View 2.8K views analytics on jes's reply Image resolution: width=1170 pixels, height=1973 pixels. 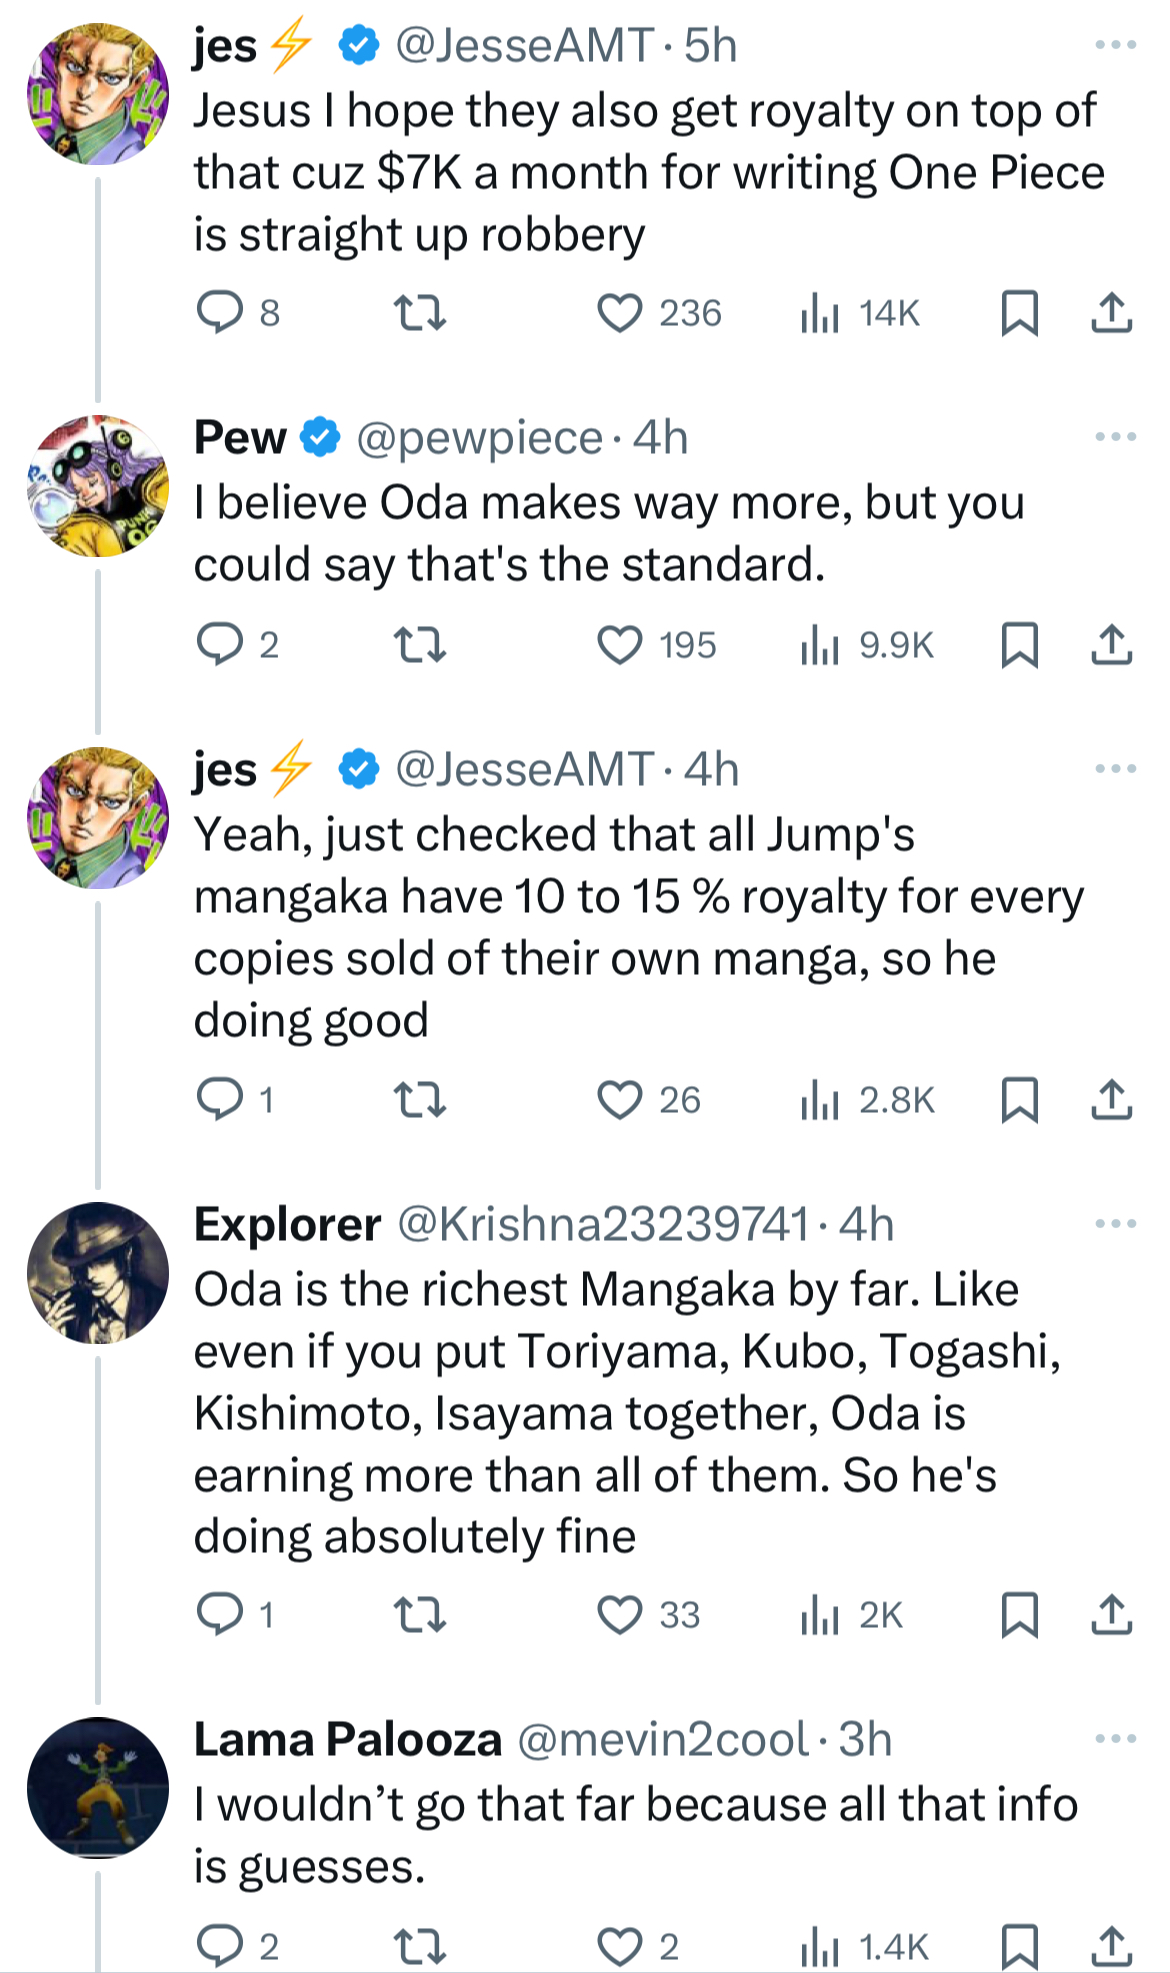(x=867, y=1100)
